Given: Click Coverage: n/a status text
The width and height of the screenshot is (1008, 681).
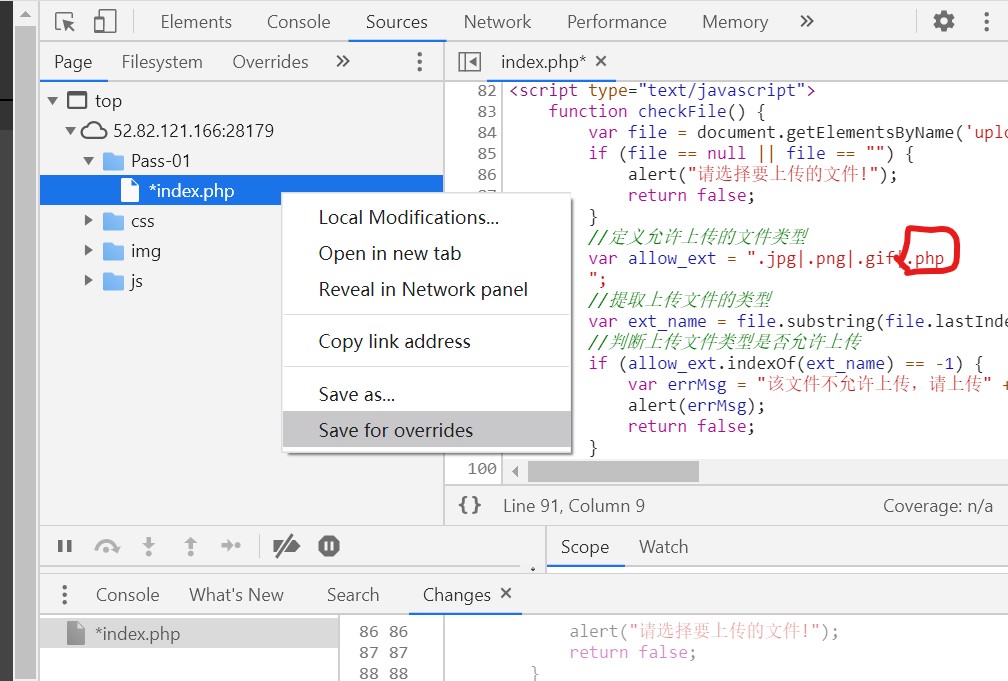Looking at the screenshot, I should click(937, 506).
